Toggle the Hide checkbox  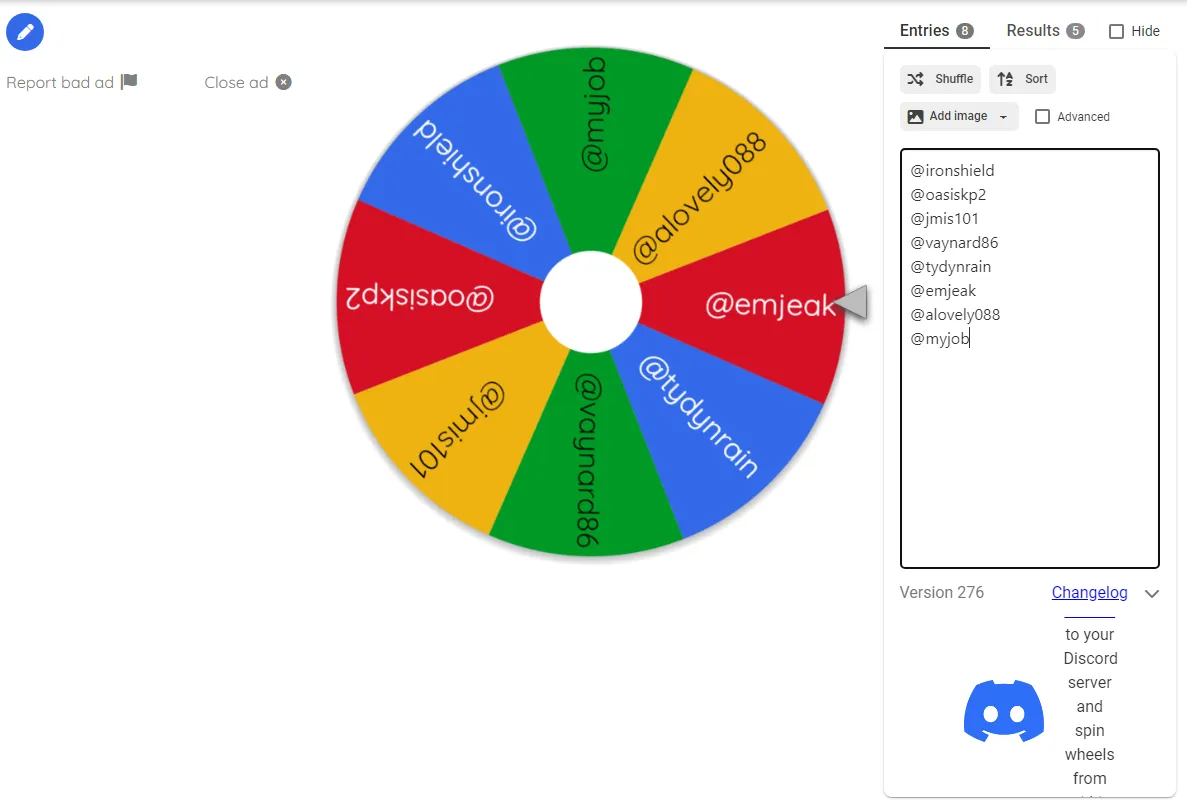pyautogui.click(x=1116, y=31)
